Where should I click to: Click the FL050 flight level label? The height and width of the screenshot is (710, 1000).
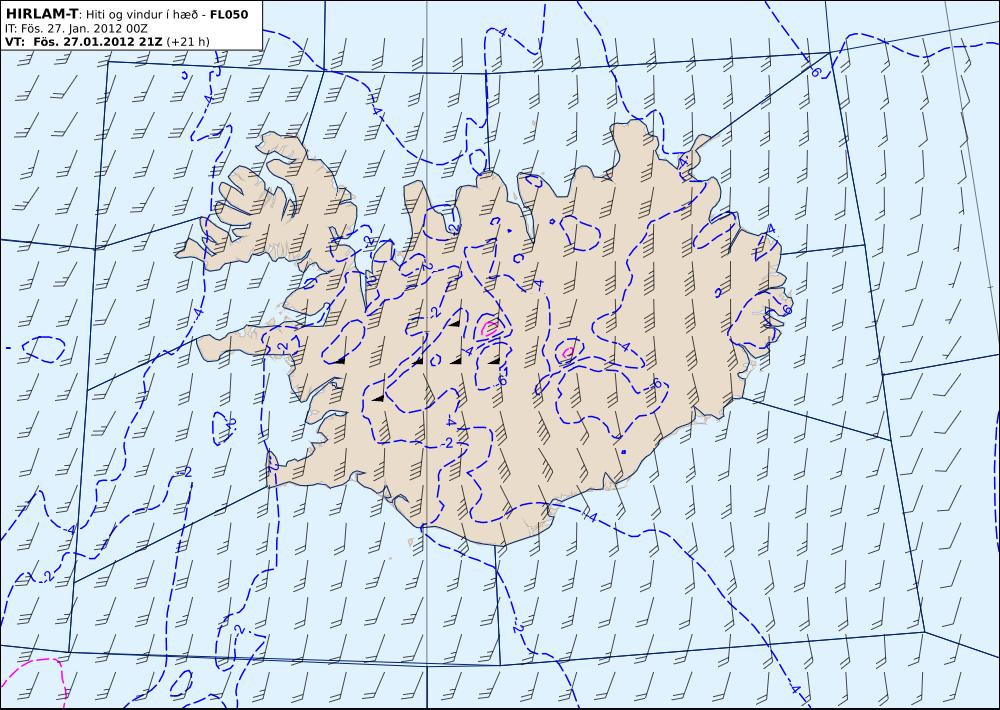tap(229, 14)
